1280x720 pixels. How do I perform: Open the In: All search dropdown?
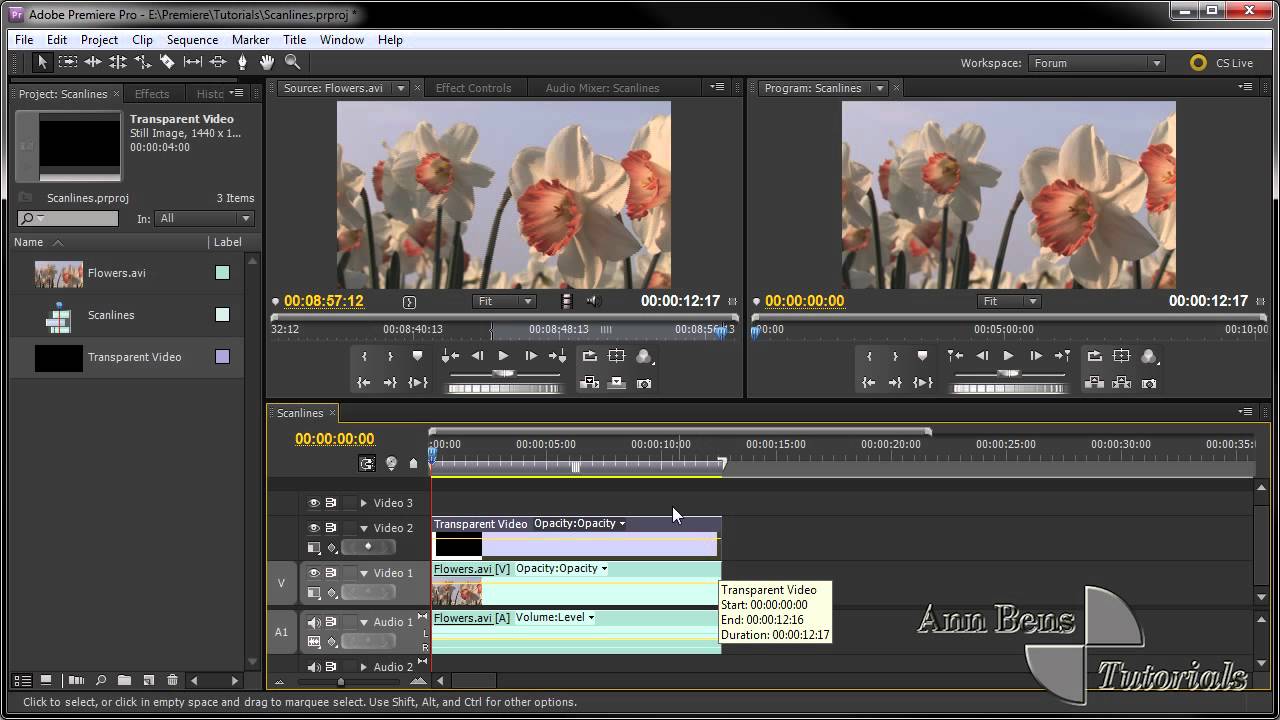point(204,218)
